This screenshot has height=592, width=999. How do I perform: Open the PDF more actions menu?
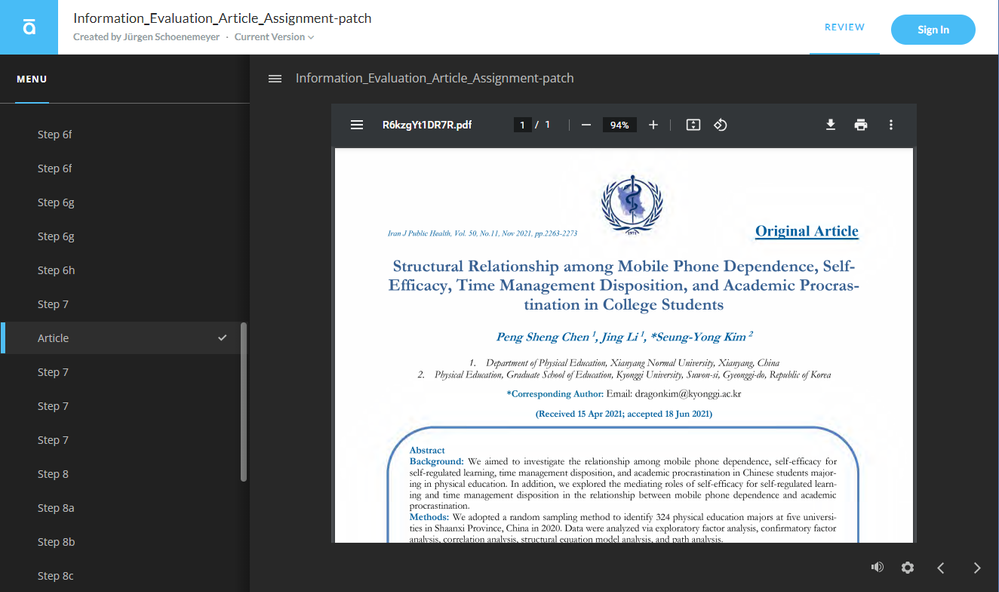pos(891,125)
